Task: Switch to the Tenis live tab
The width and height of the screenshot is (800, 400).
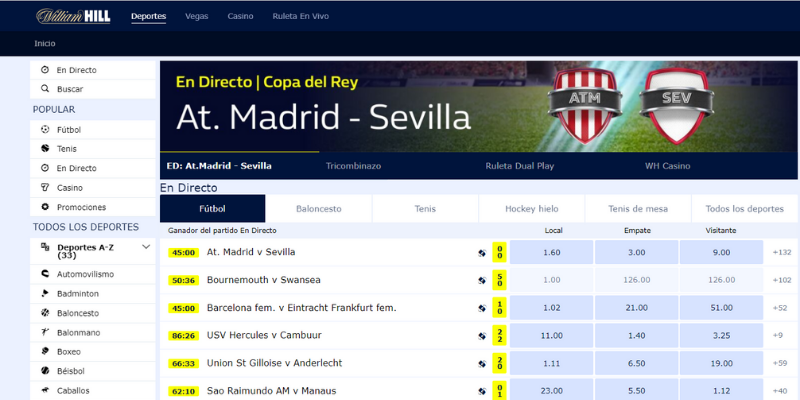Action: coord(425,209)
